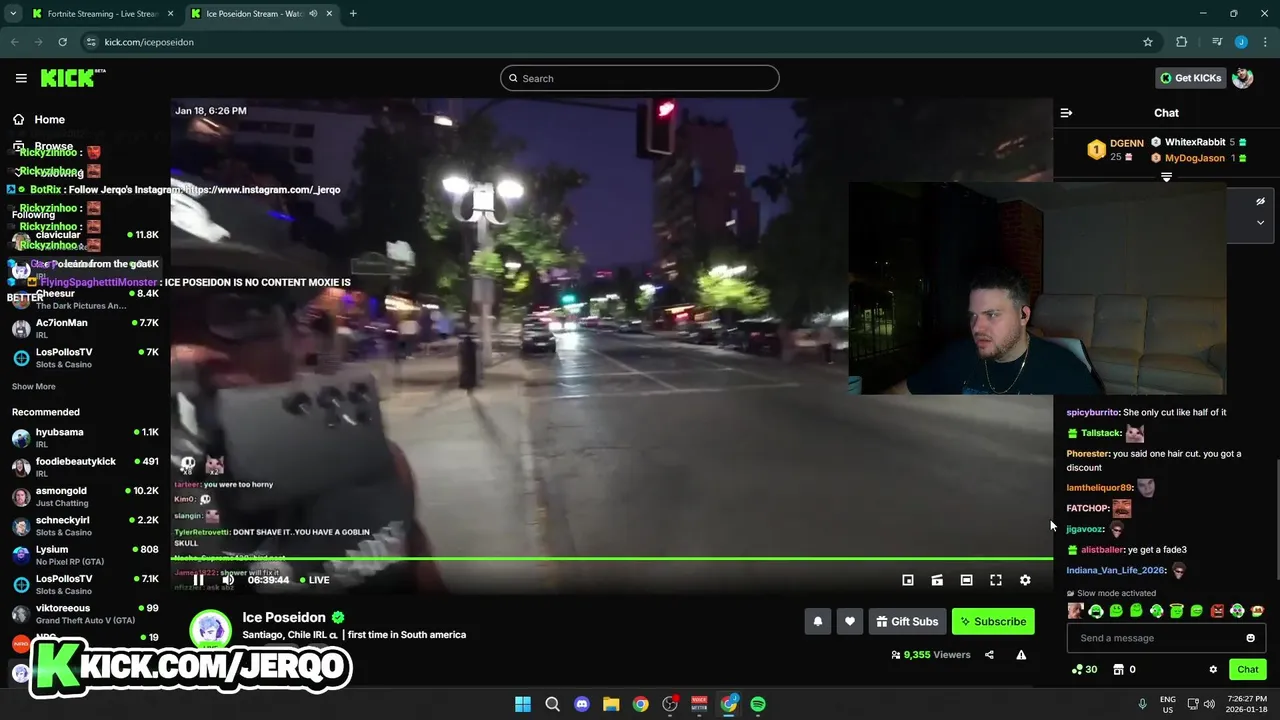Open Home in the sidebar
1280x720 pixels.
[38, 119]
